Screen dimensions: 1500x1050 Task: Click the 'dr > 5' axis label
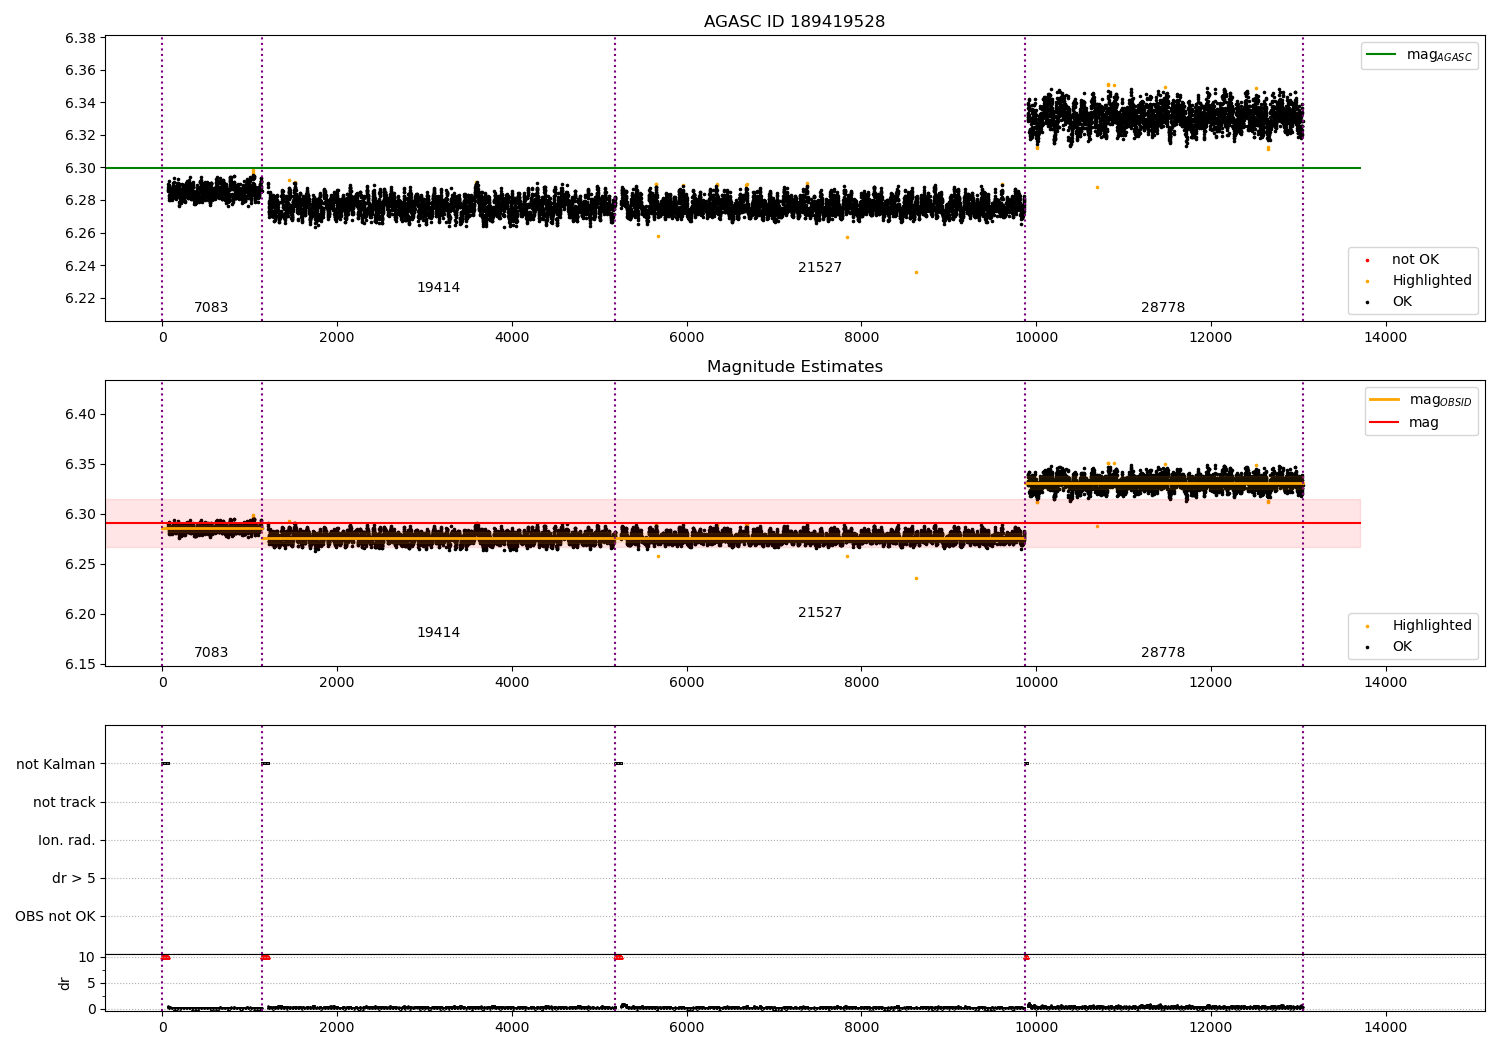74,879
